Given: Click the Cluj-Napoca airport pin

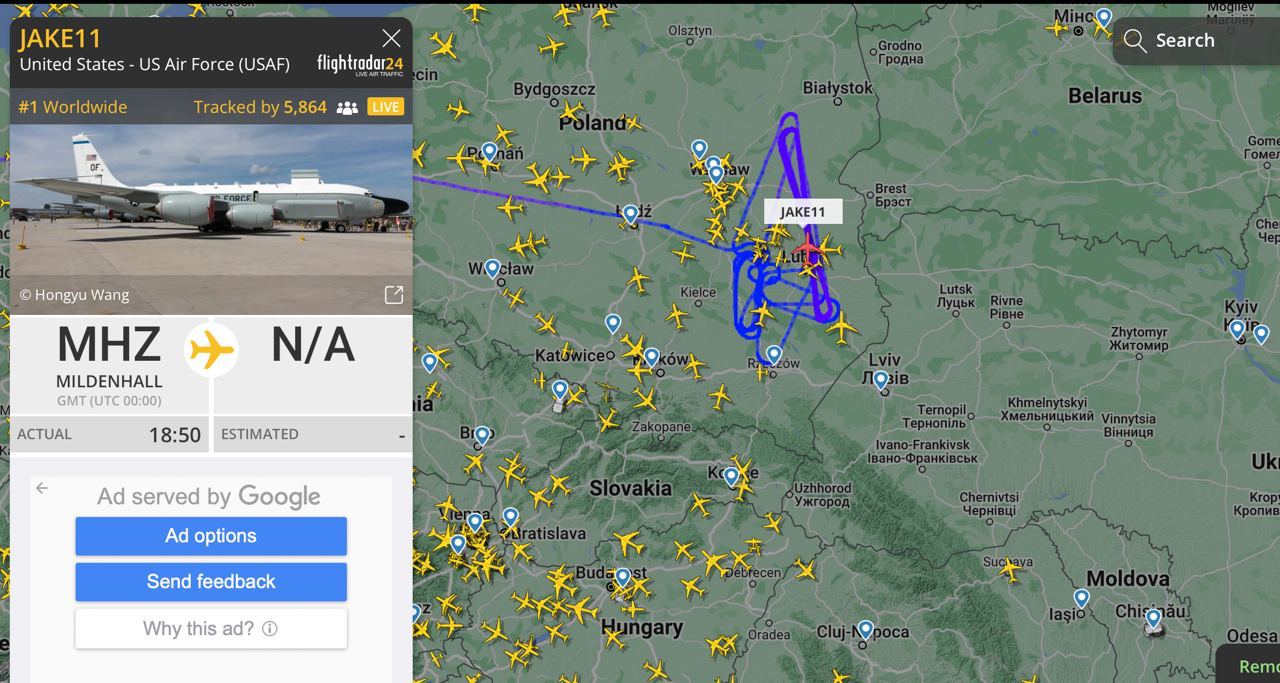Looking at the screenshot, I should tap(865, 630).
